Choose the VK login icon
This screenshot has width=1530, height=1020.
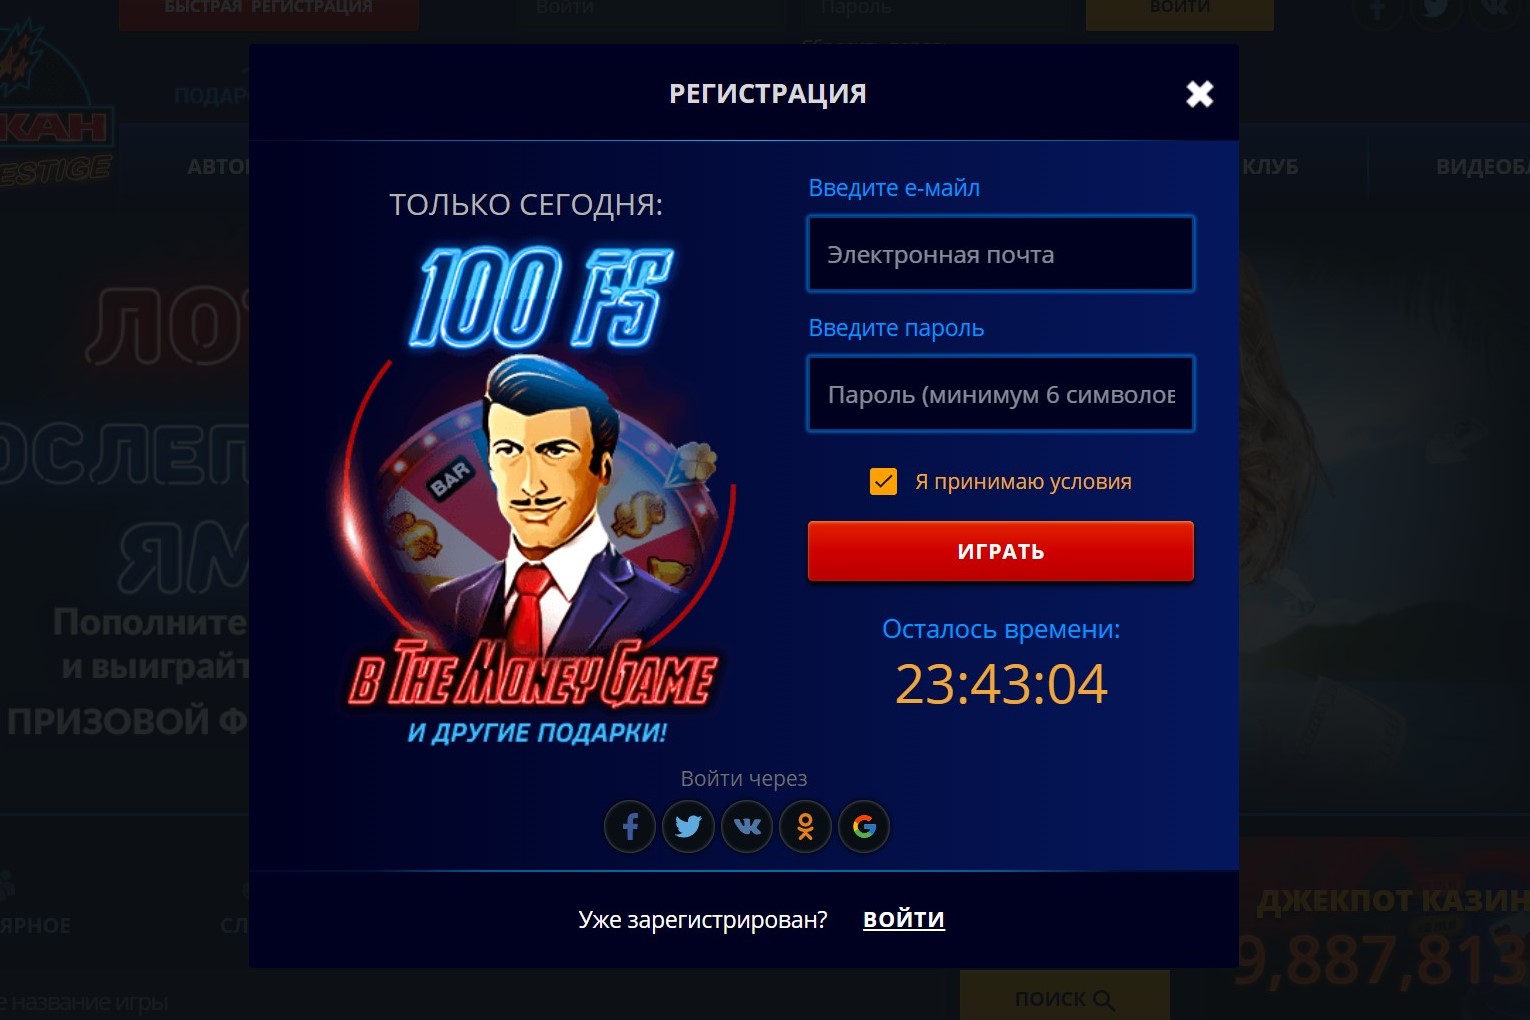click(x=747, y=827)
